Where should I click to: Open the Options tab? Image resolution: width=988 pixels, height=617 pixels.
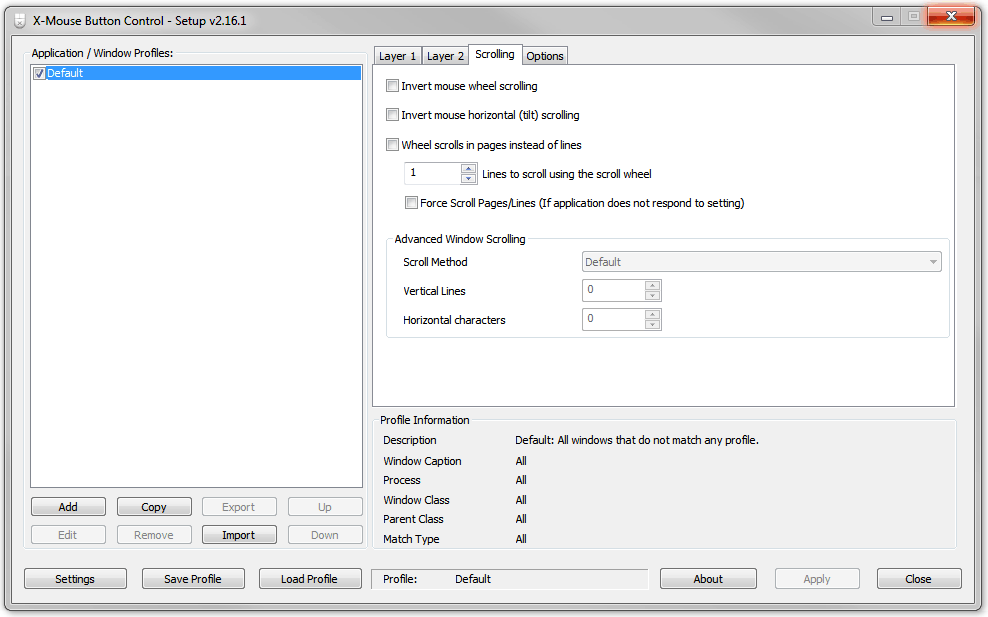(545, 56)
